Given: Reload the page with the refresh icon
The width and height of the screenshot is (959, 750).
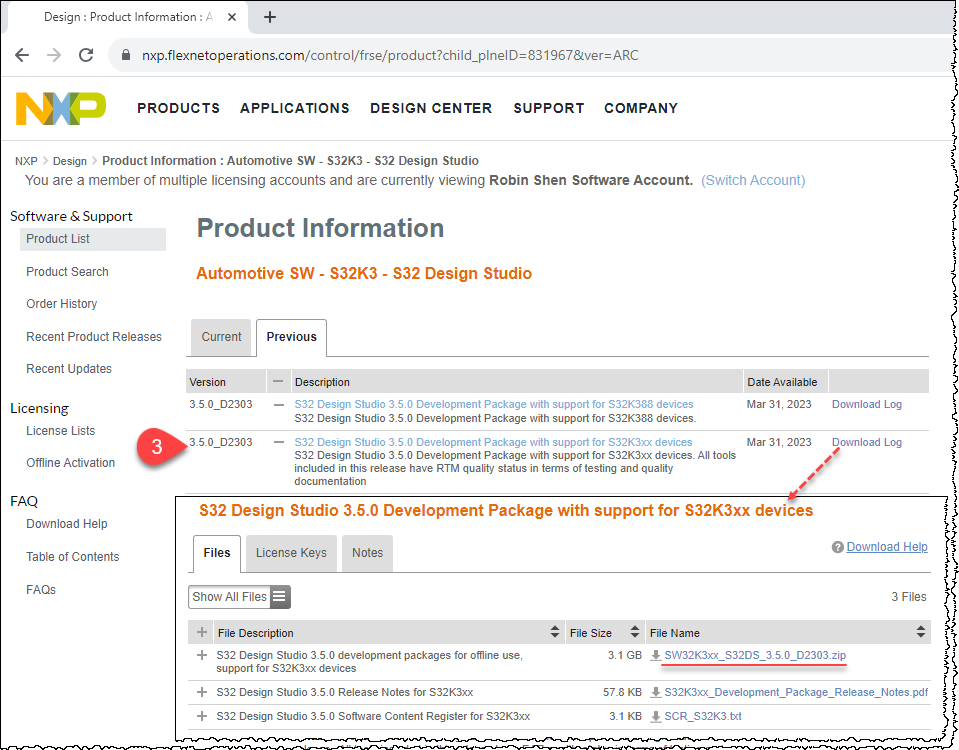Looking at the screenshot, I should [86, 55].
